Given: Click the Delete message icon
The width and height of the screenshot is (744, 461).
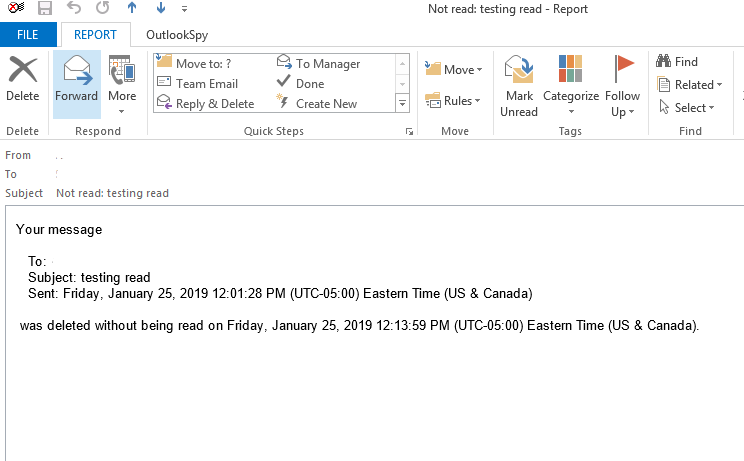Looking at the screenshot, I should [x=22, y=79].
